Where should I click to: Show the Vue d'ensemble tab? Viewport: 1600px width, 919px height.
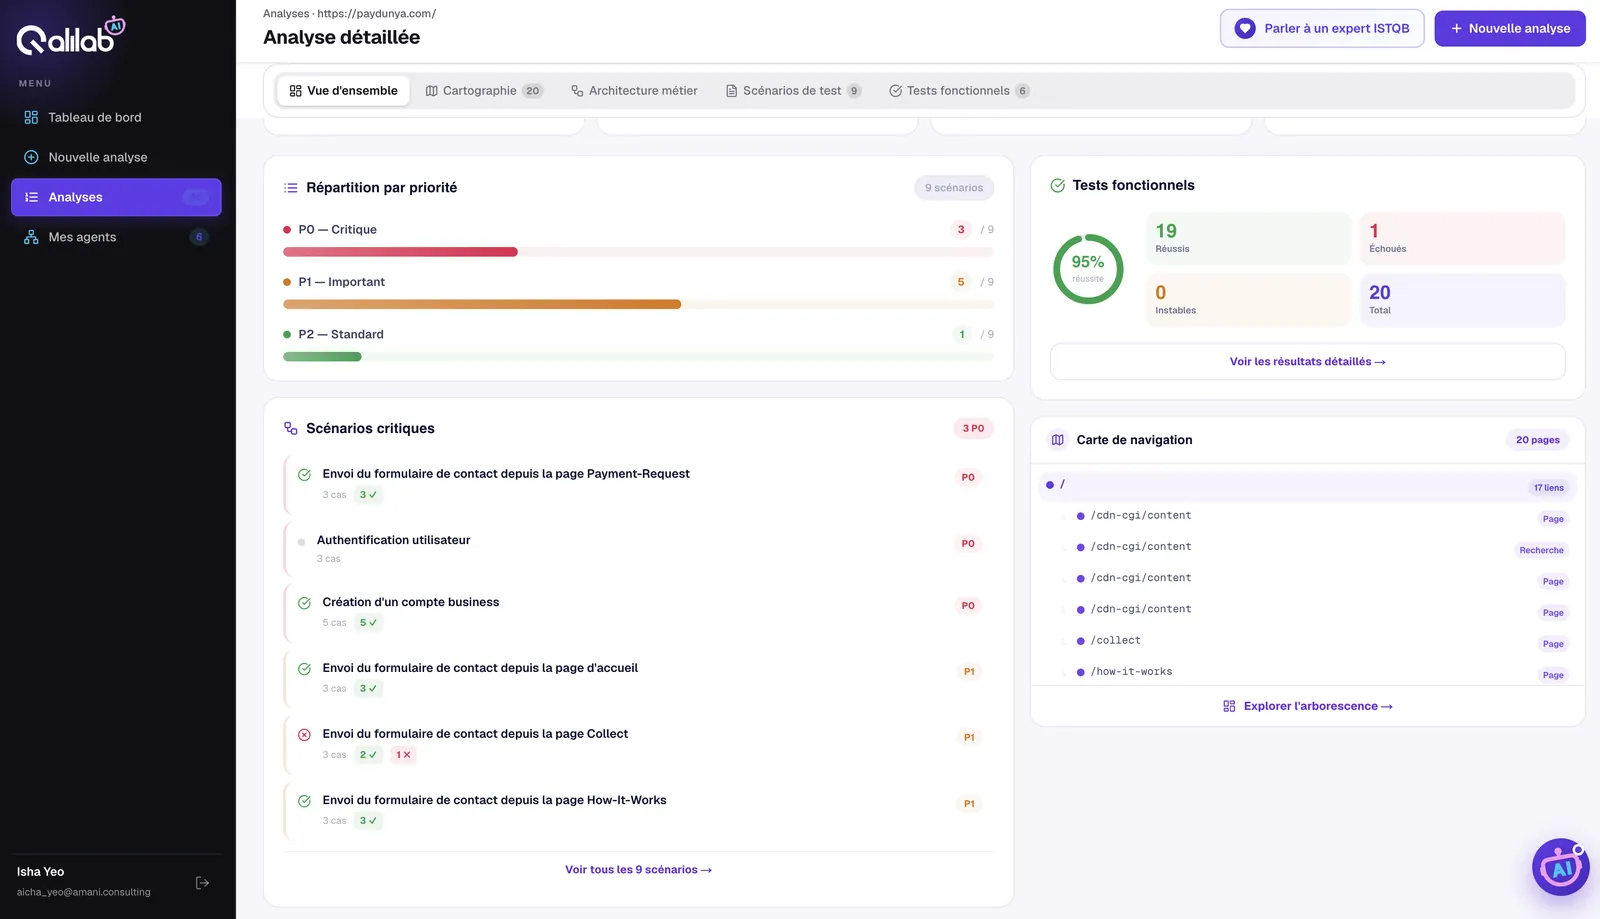pos(343,91)
